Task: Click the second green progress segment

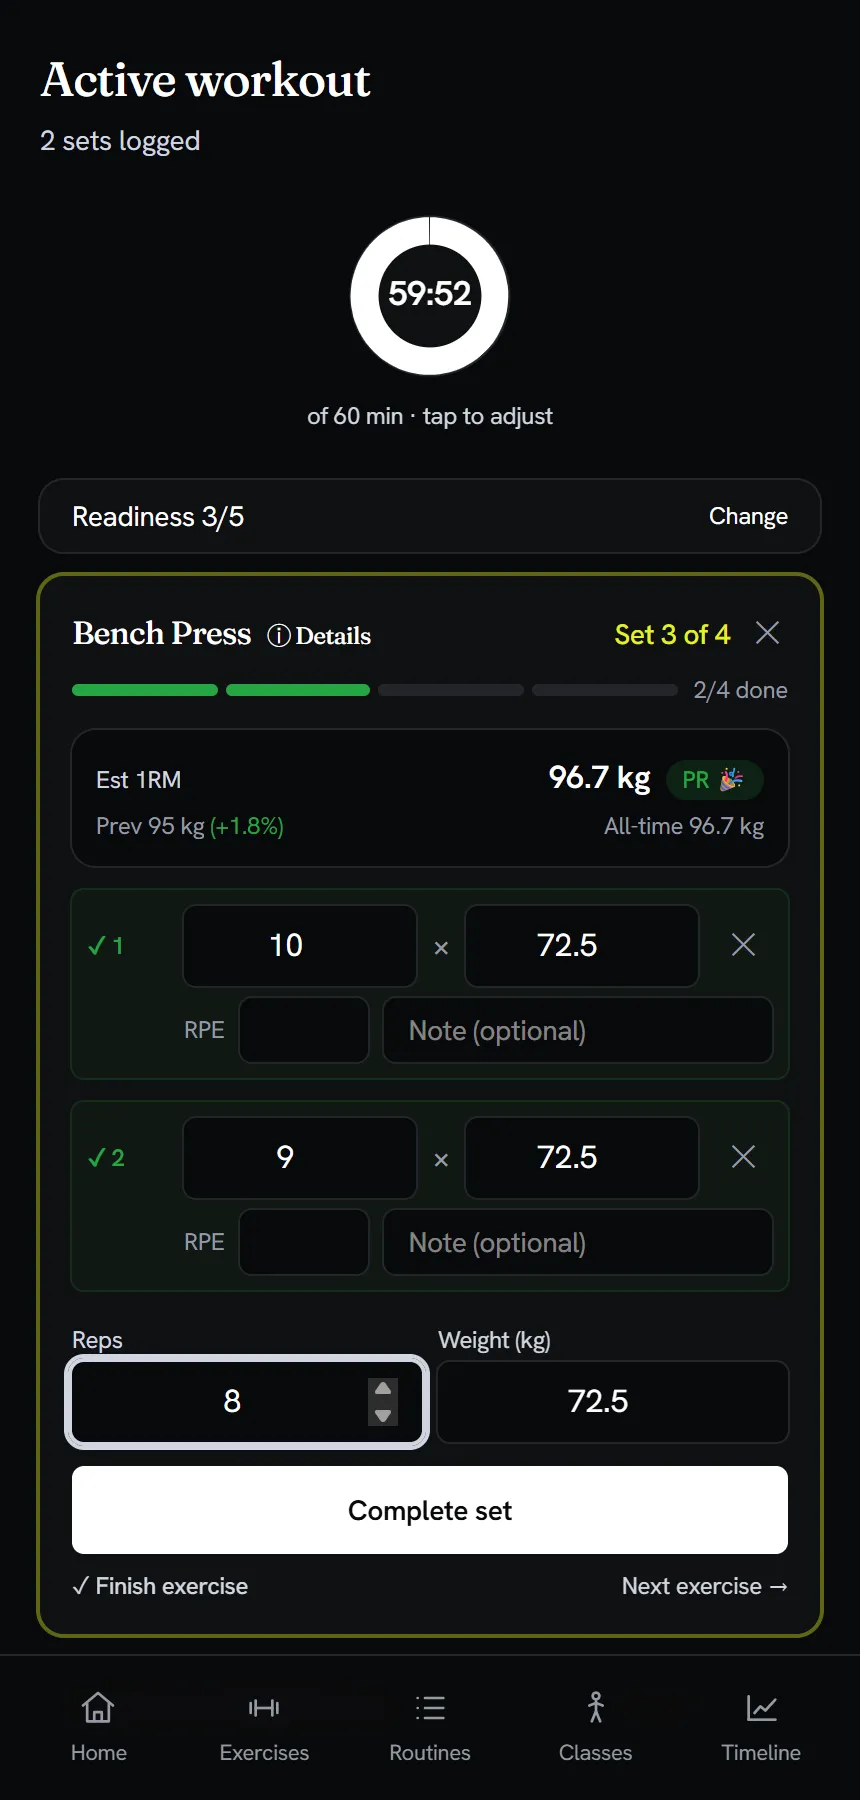Action: (x=298, y=690)
